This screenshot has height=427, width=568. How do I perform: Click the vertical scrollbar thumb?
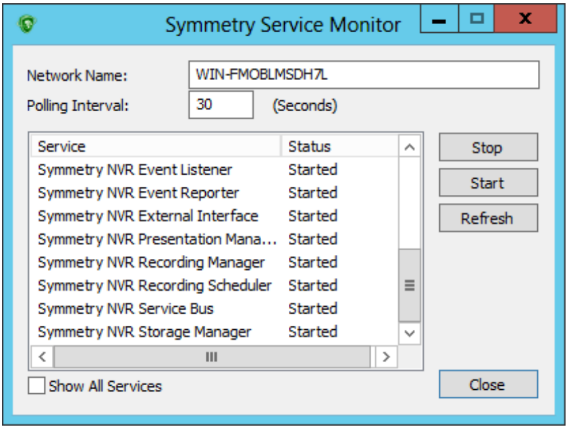[x=410, y=285]
